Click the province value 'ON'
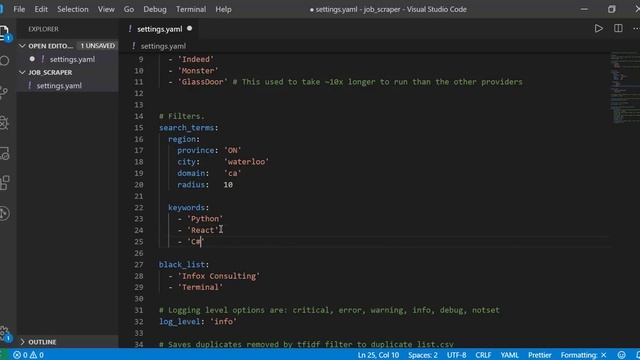This screenshot has height=360, width=640. 232,150
